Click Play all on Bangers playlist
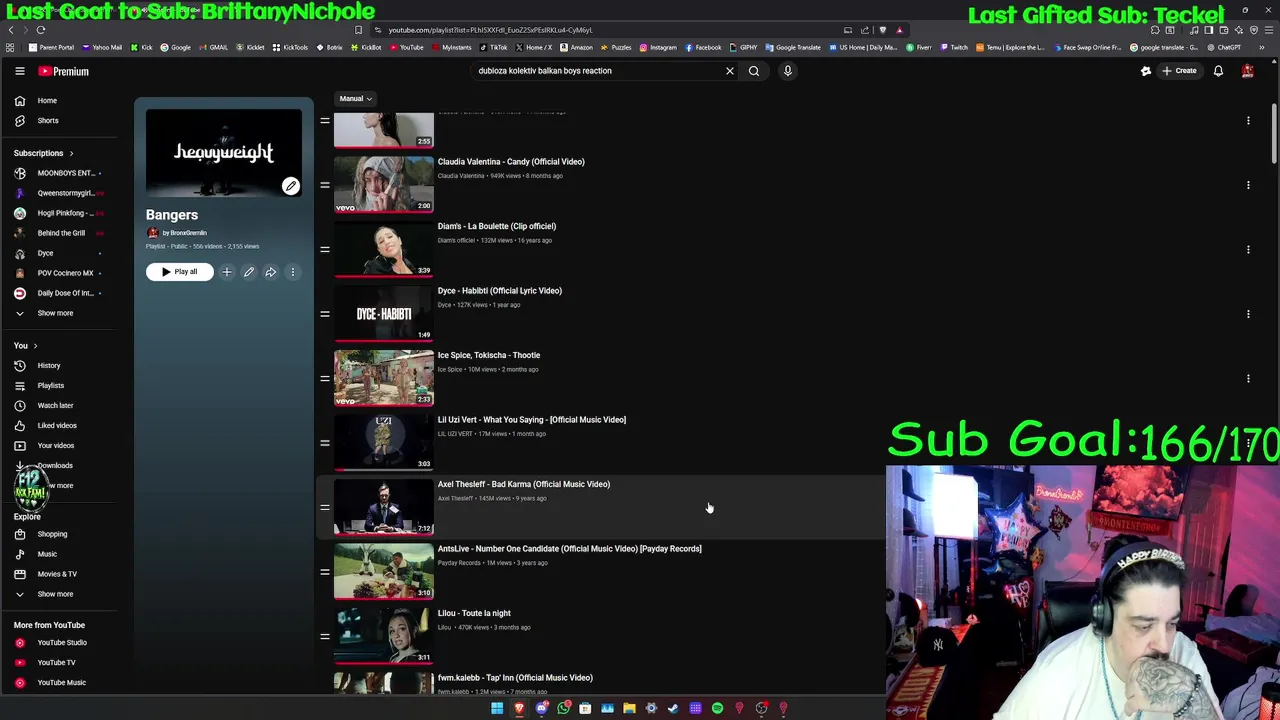Viewport: 1280px width, 720px height. coord(179,272)
